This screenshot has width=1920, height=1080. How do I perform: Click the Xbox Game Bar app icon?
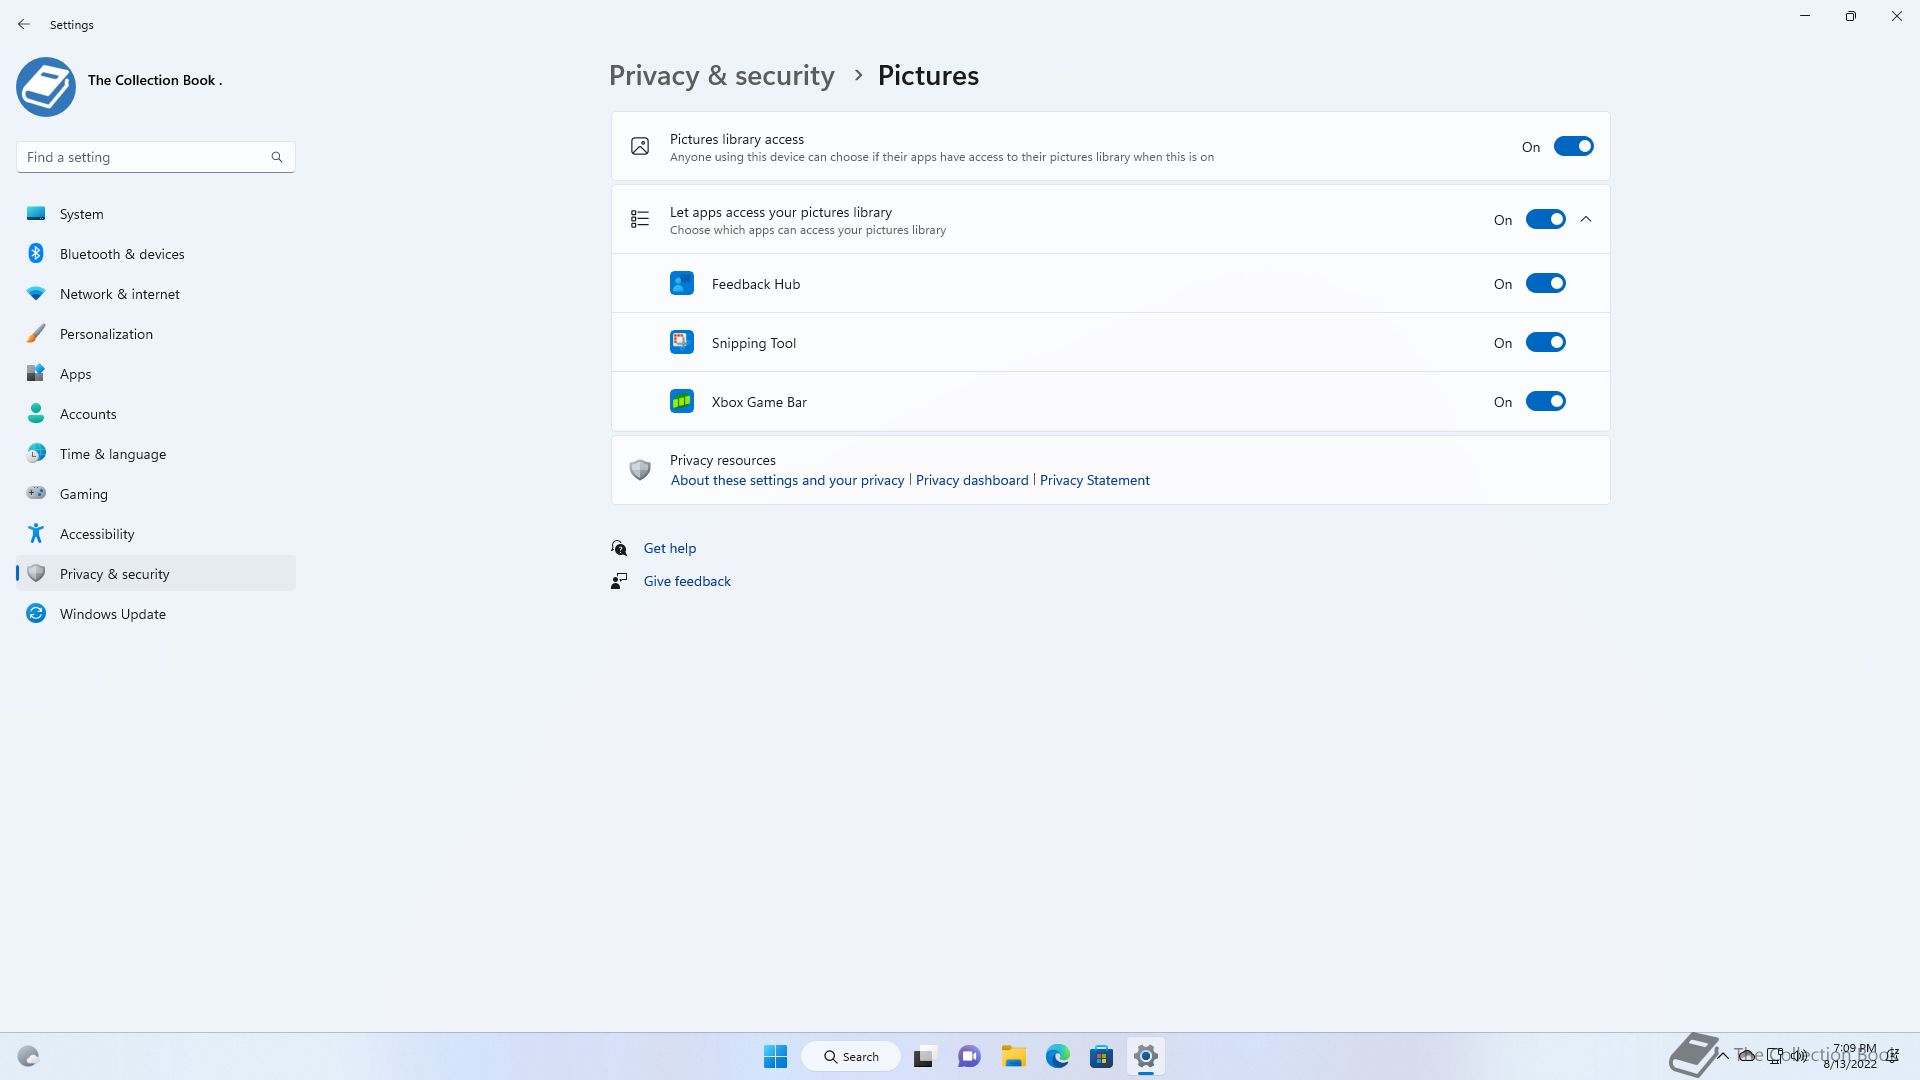coord(682,401)
